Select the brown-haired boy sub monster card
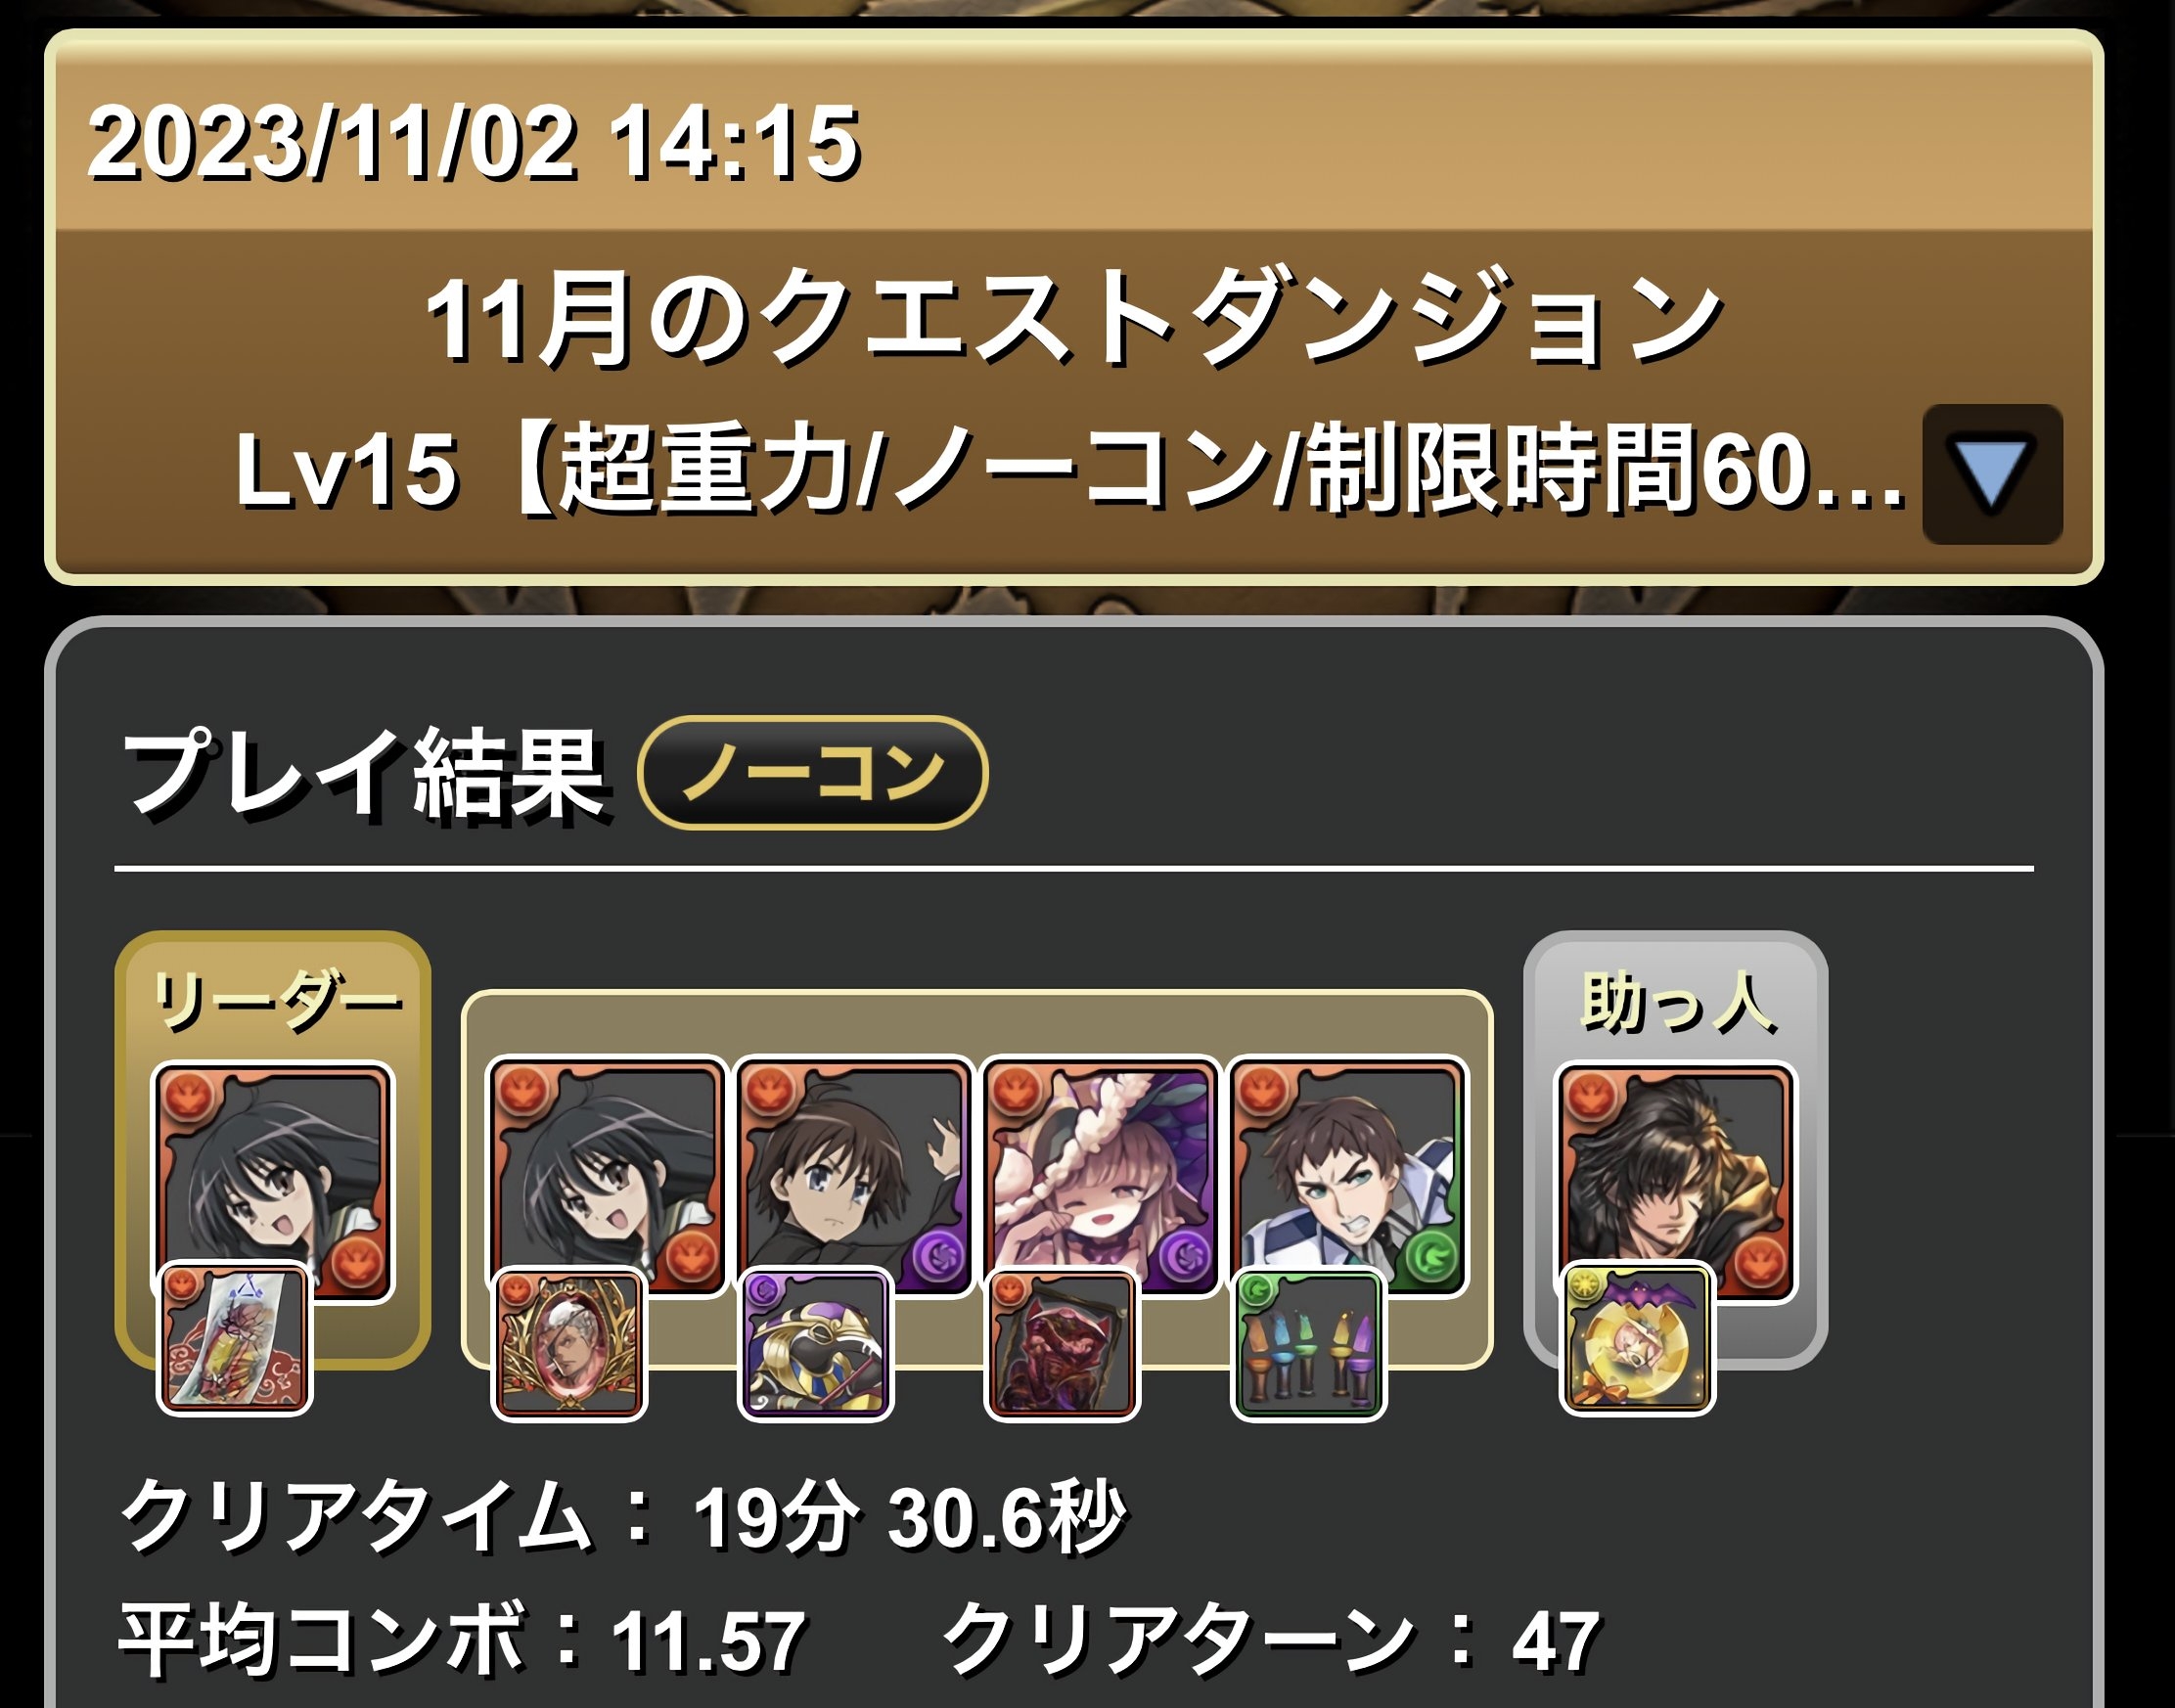 click(x=853, y=1177)
